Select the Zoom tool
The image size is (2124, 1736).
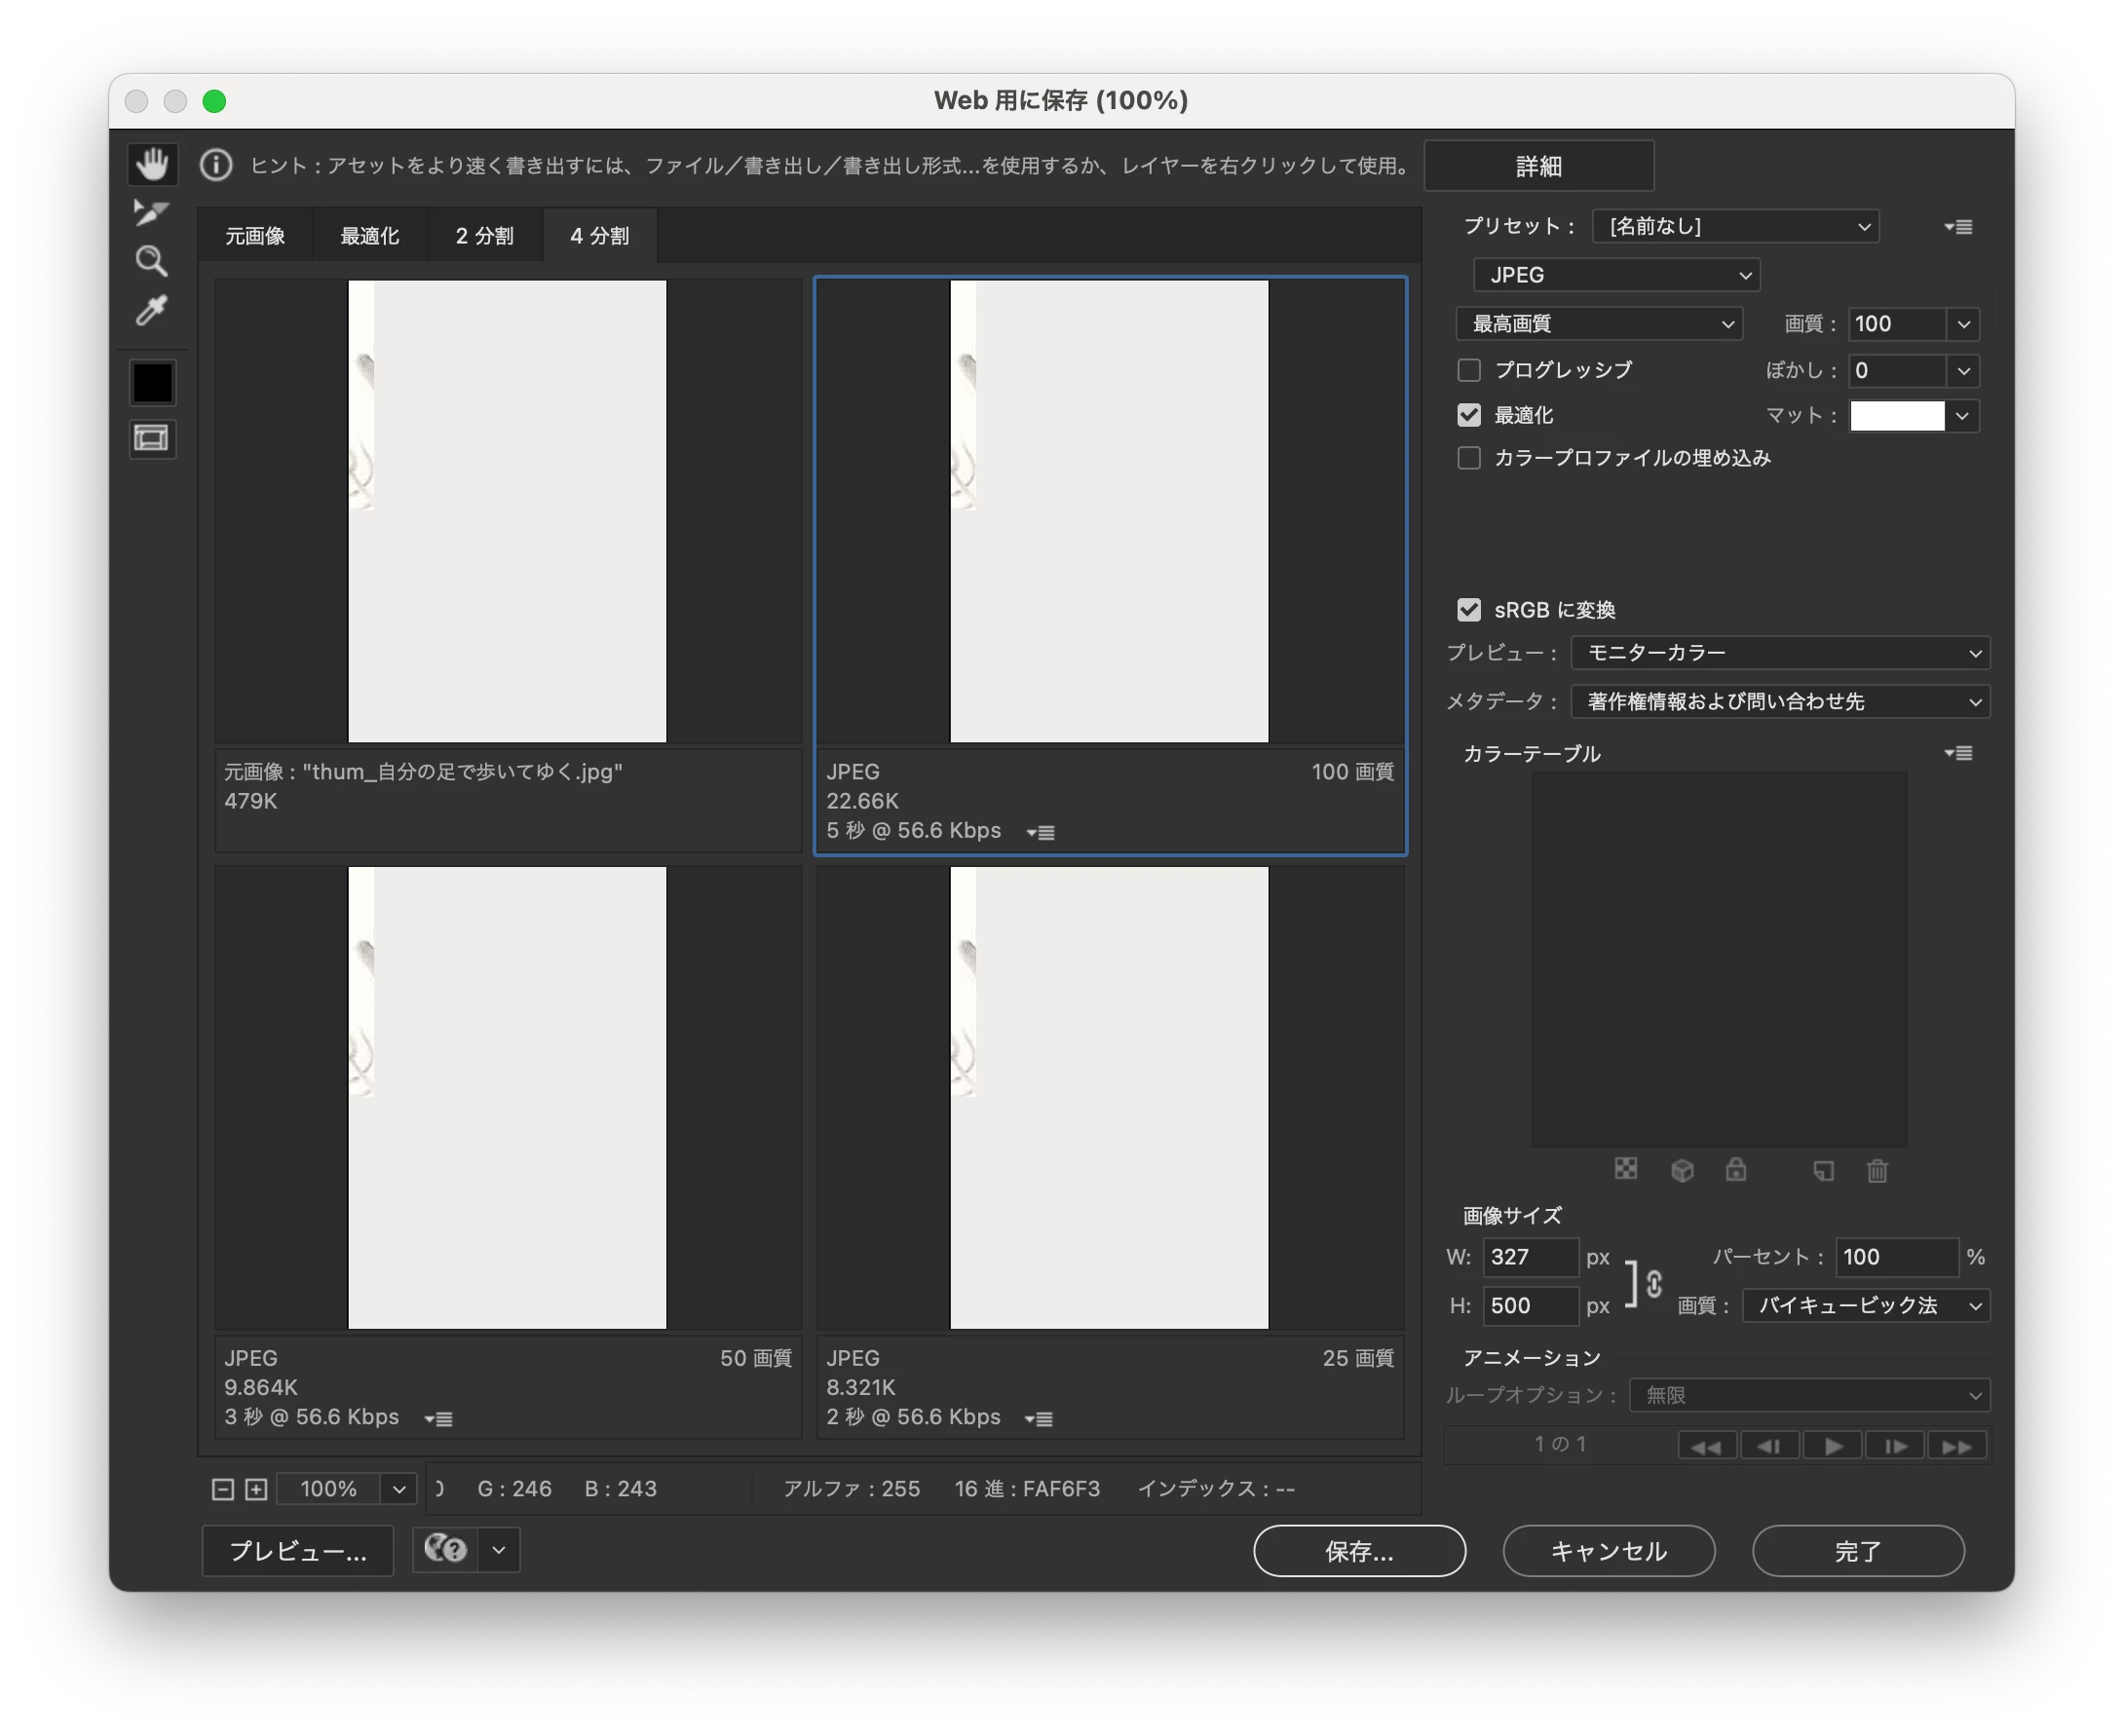(x=152, y=261)
